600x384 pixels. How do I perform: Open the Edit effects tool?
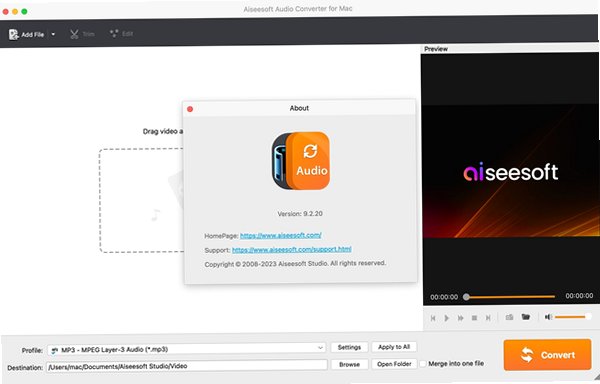point(114,34)
